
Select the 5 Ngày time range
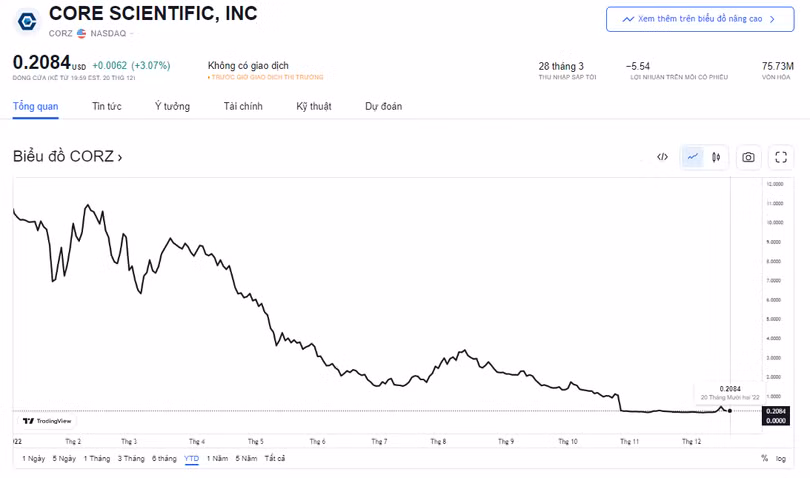click(x=64, y=458)
